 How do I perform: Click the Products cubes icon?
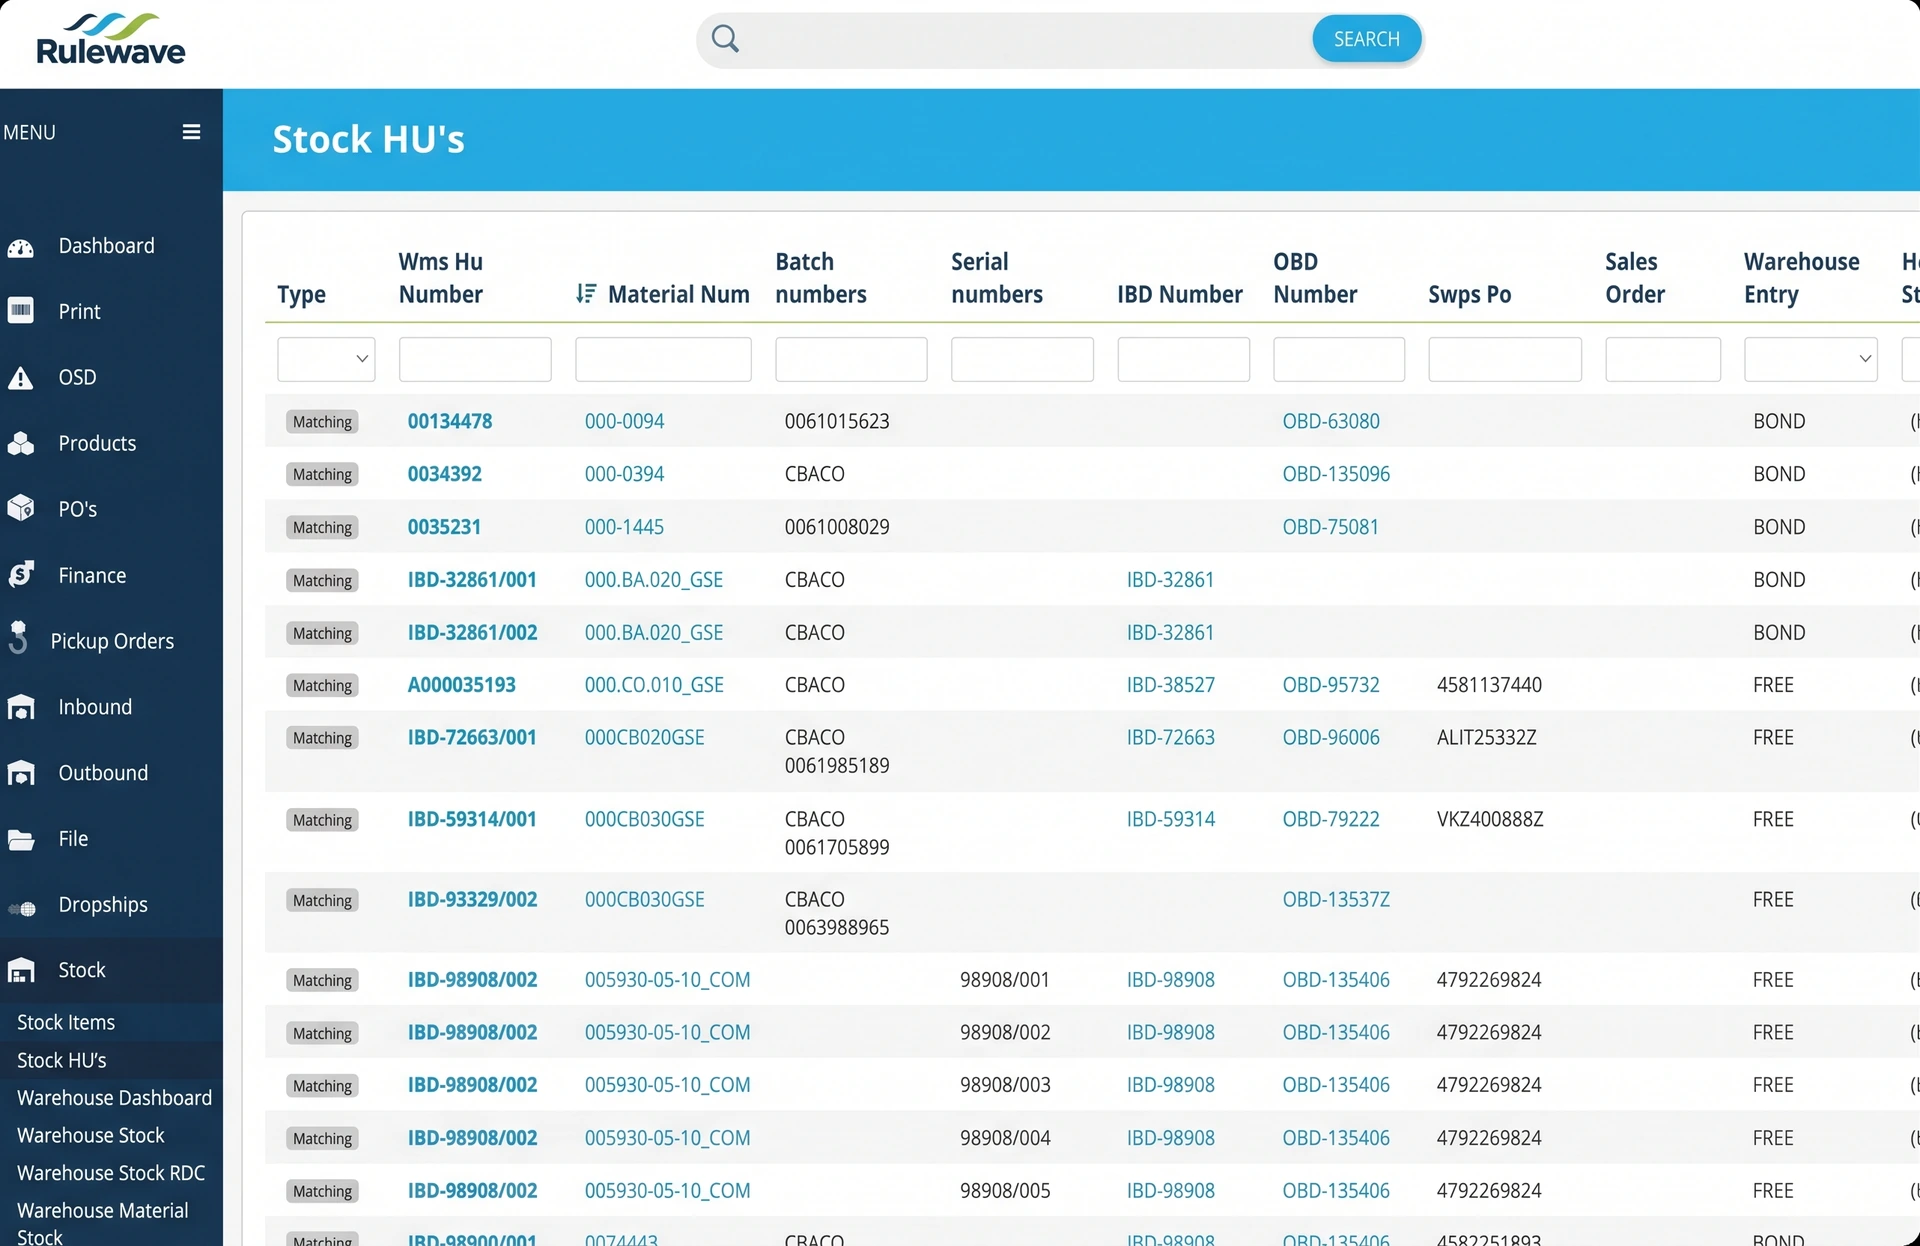pos(21,444)
